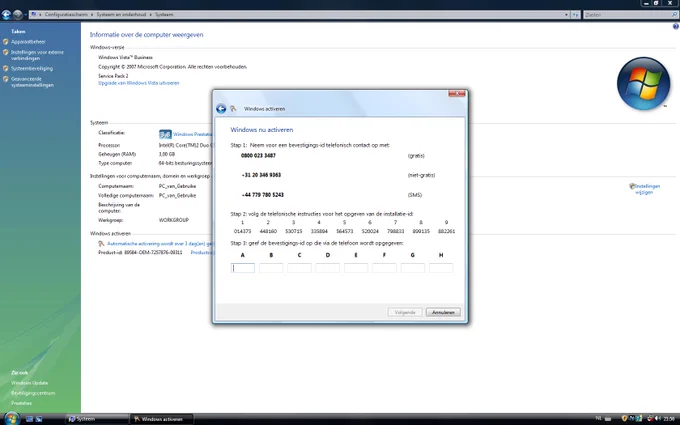Click the shield icon beside Apparaatbeheer

point(6,42)
